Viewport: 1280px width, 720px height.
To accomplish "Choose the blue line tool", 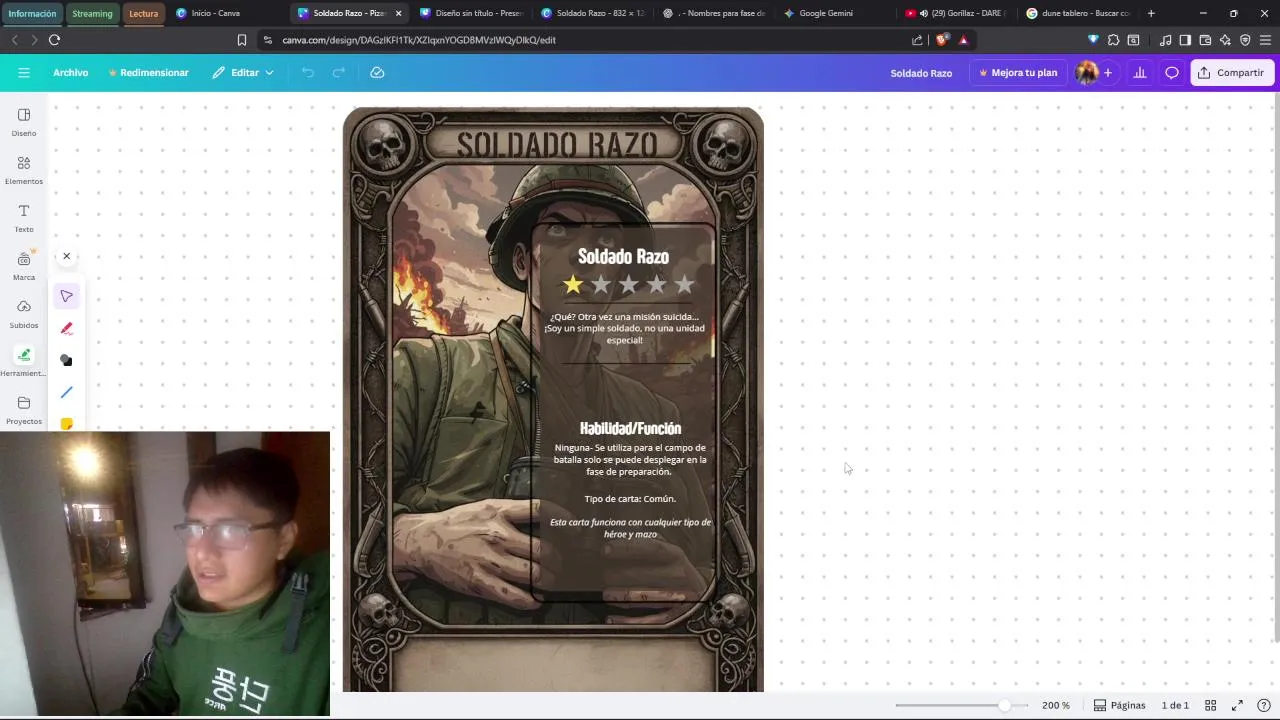I will (x=67, y=392).
